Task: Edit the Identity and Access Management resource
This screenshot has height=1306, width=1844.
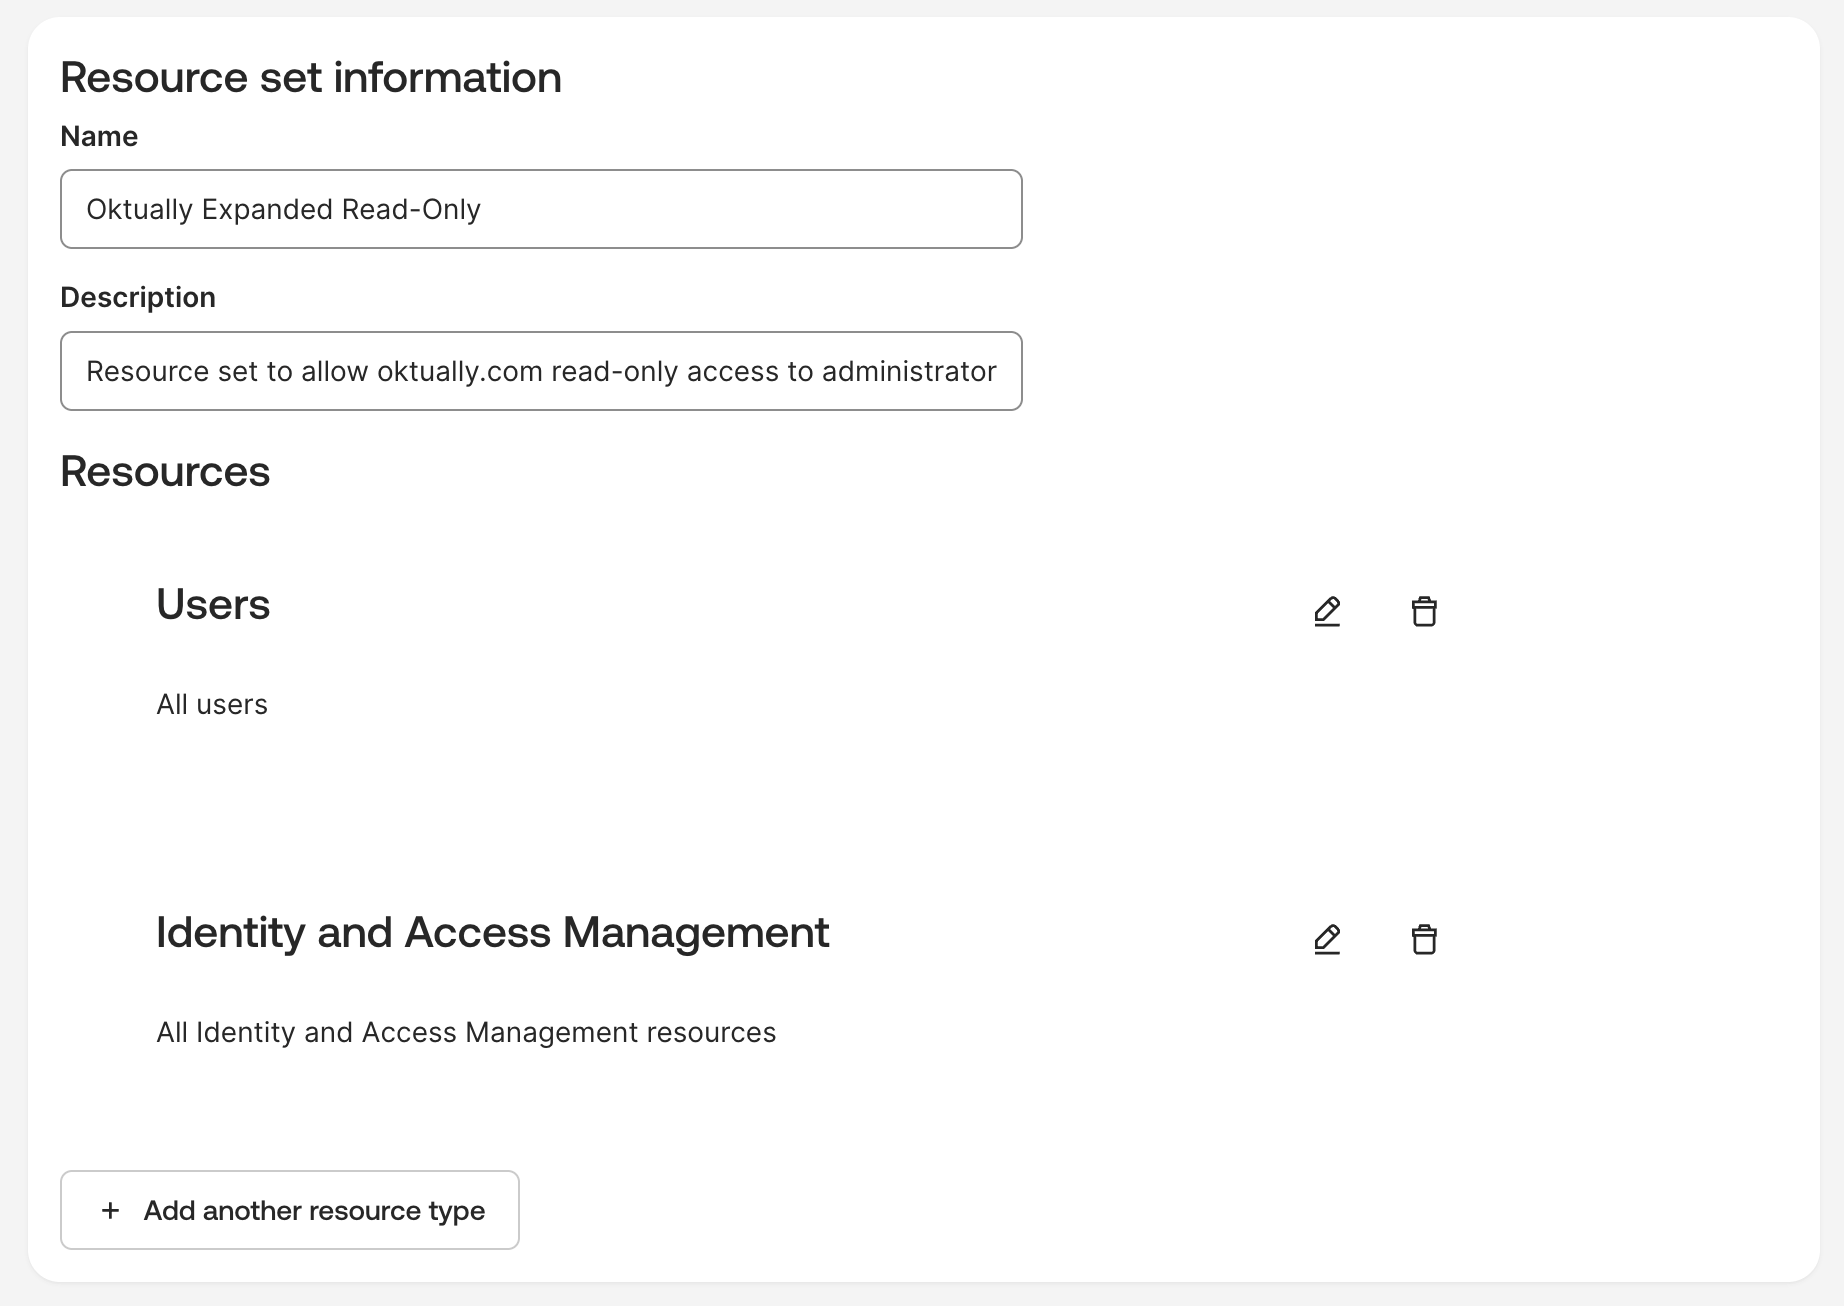Action: pos(1327,939)
